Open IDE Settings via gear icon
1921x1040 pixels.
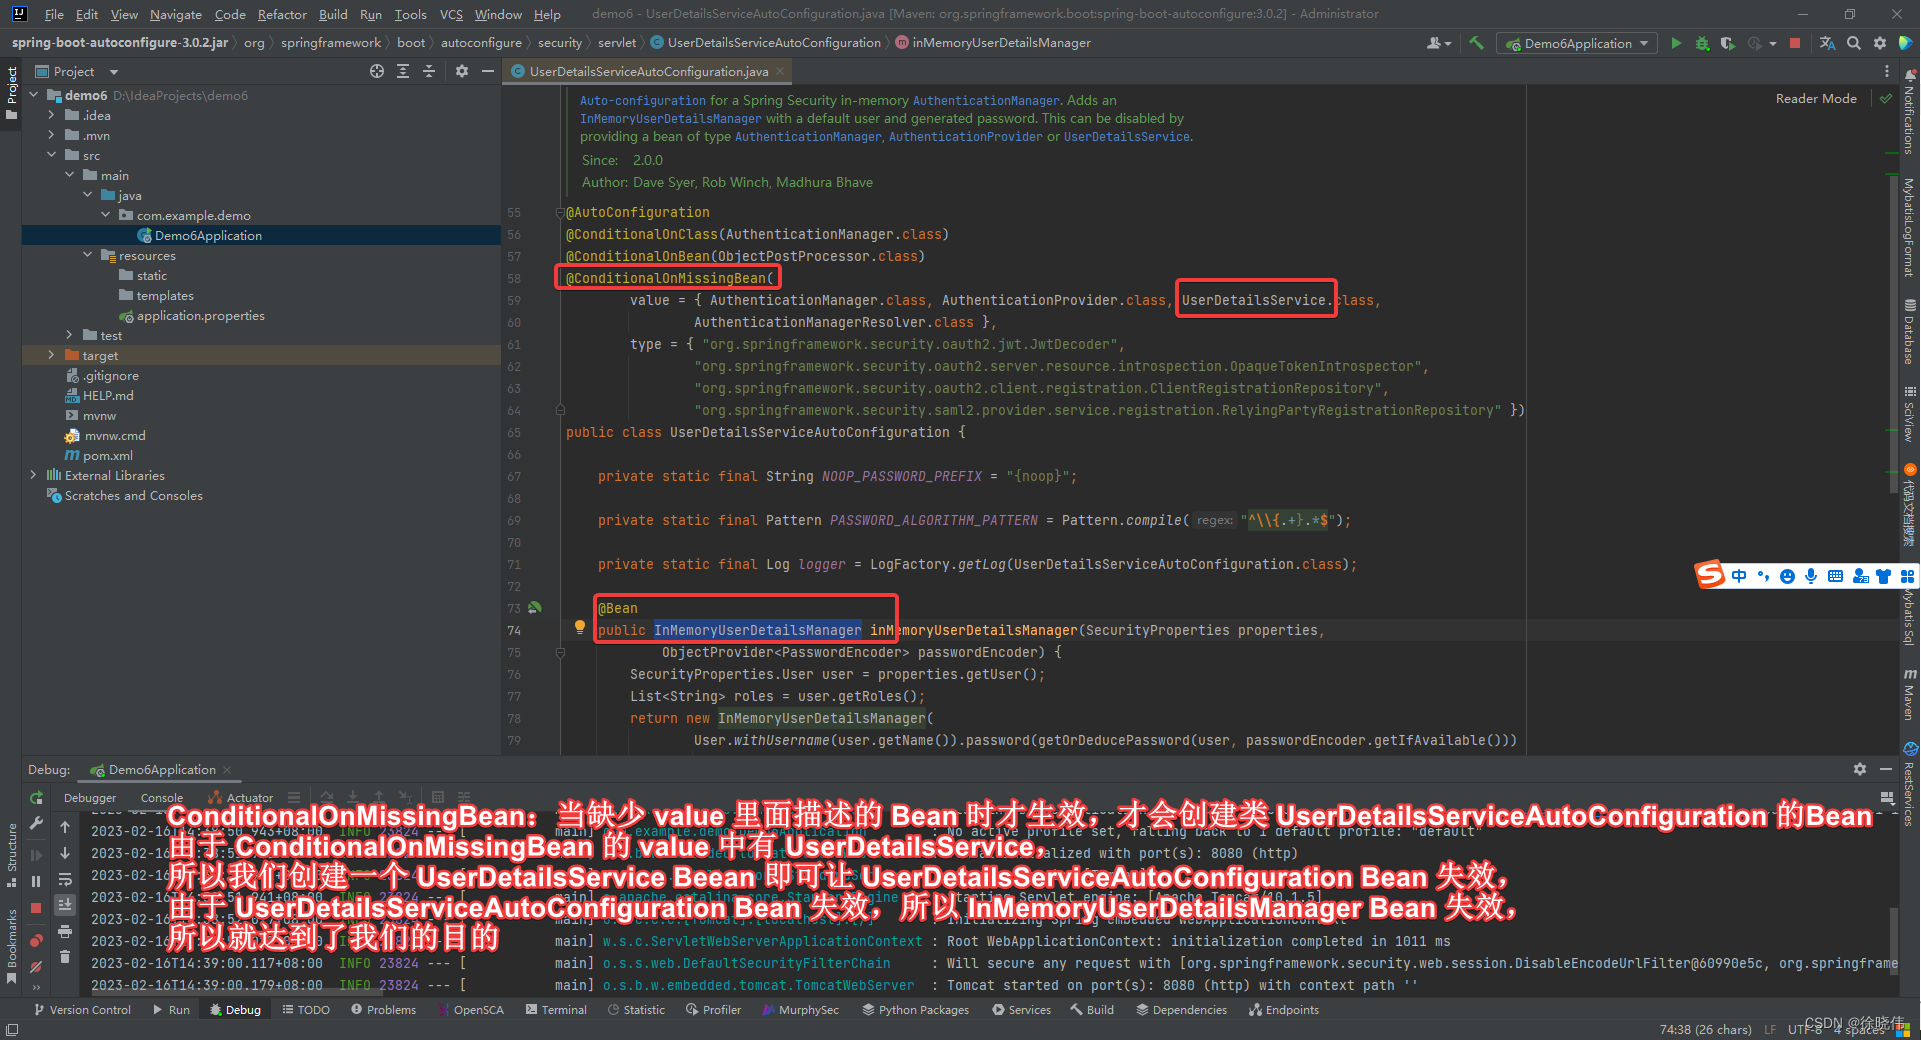[1879, 43]
